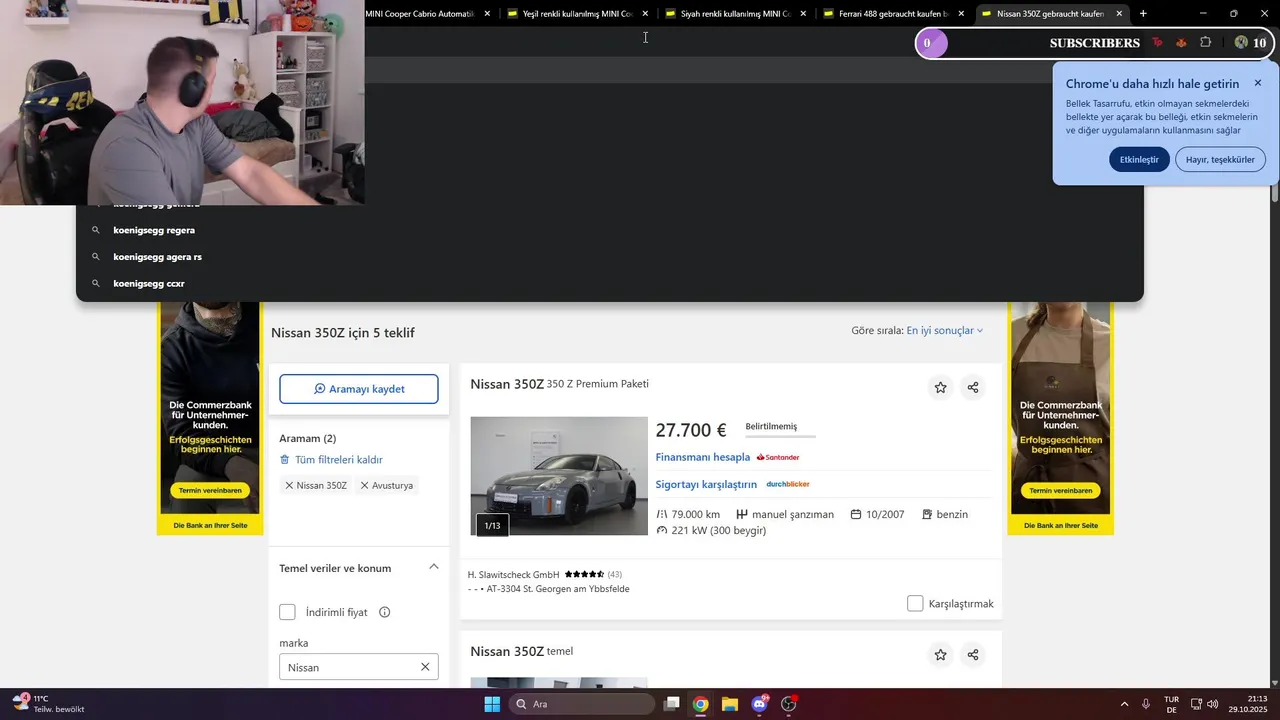Open the Nissan 350Z Premium Paketi title

pyautogui.click(x=560, y=384)
